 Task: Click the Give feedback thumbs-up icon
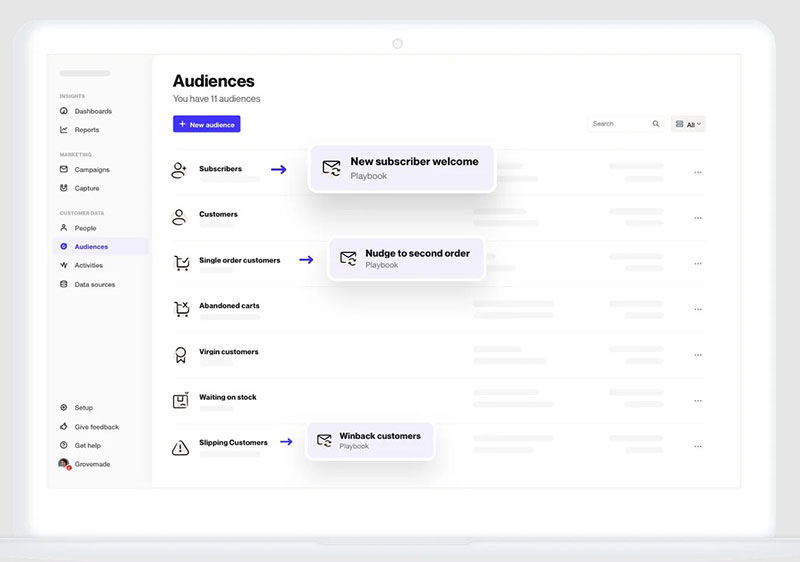(x=64, y=426)
